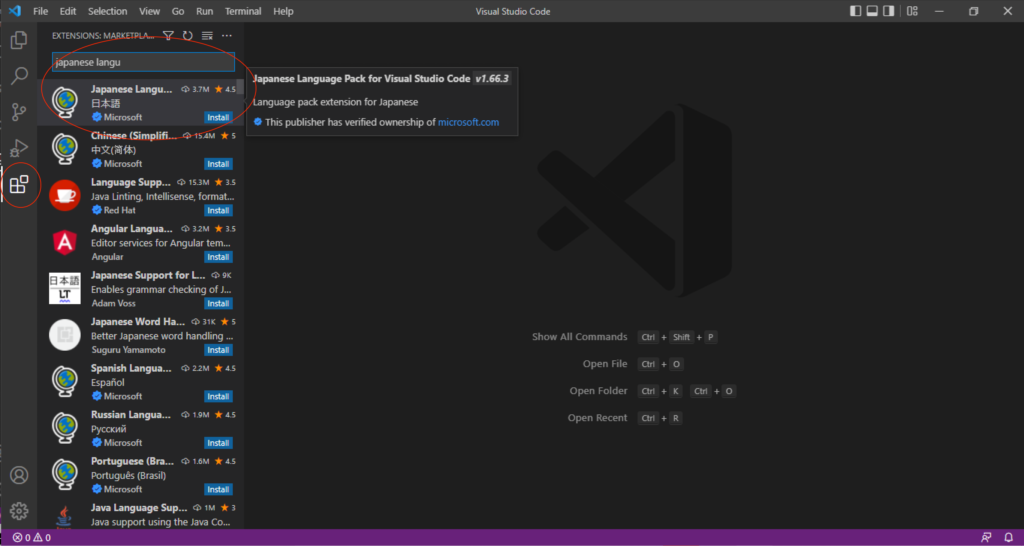Click the errors and warnings status indicator
The height and width of the screenshot is (546, 1024).
click(31, 538)
